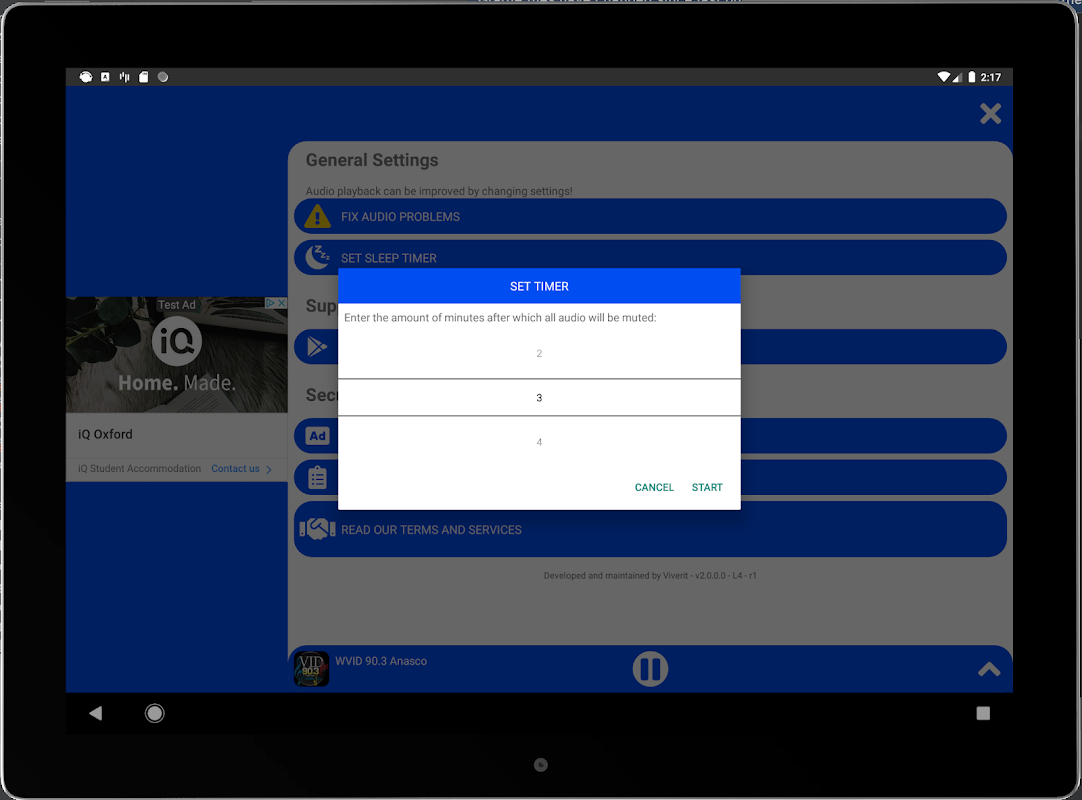1082x800 pixels.
Task: Click the Developed and maintained by Viverit text
Action: point(649,576)
